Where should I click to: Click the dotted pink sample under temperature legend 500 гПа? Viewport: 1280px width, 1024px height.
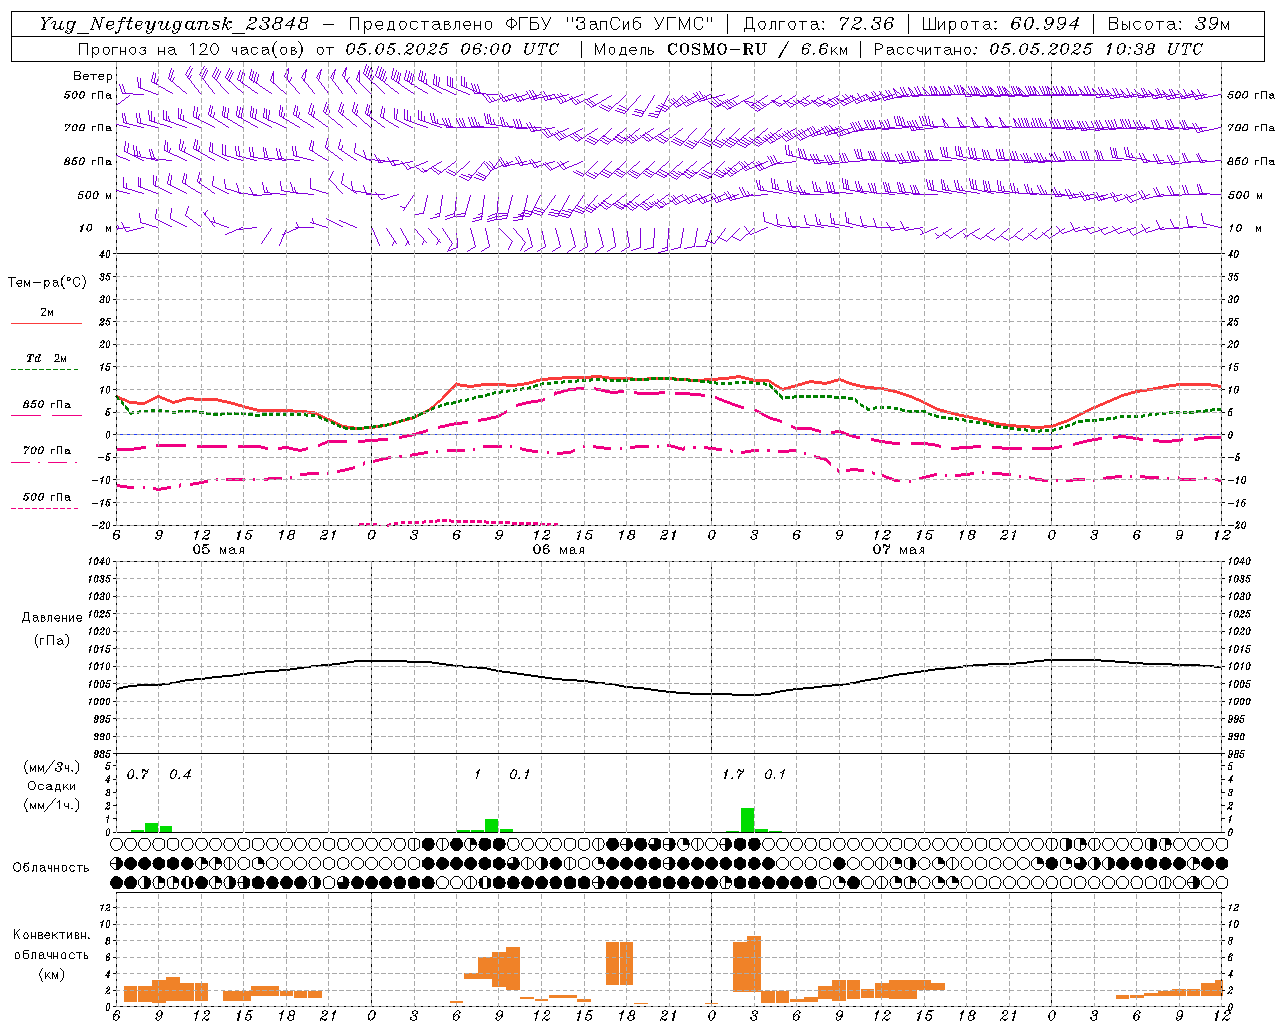click(44, 508)
